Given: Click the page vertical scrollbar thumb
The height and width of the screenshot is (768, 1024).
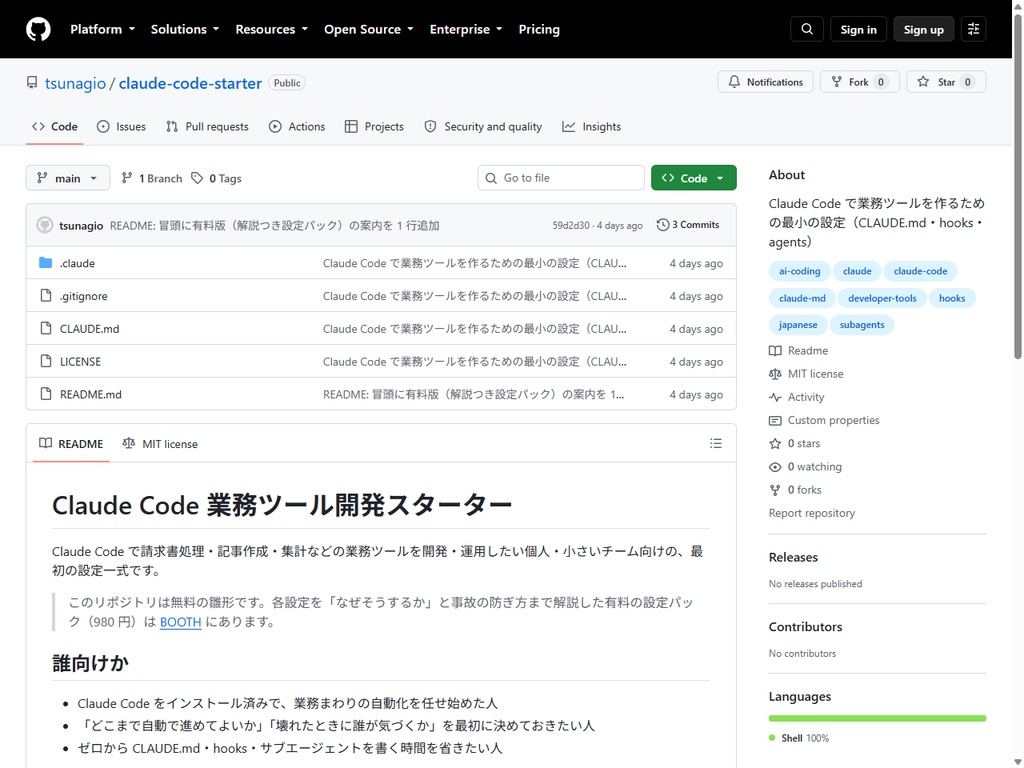Looking at the screenshot, I should 1017,186.
